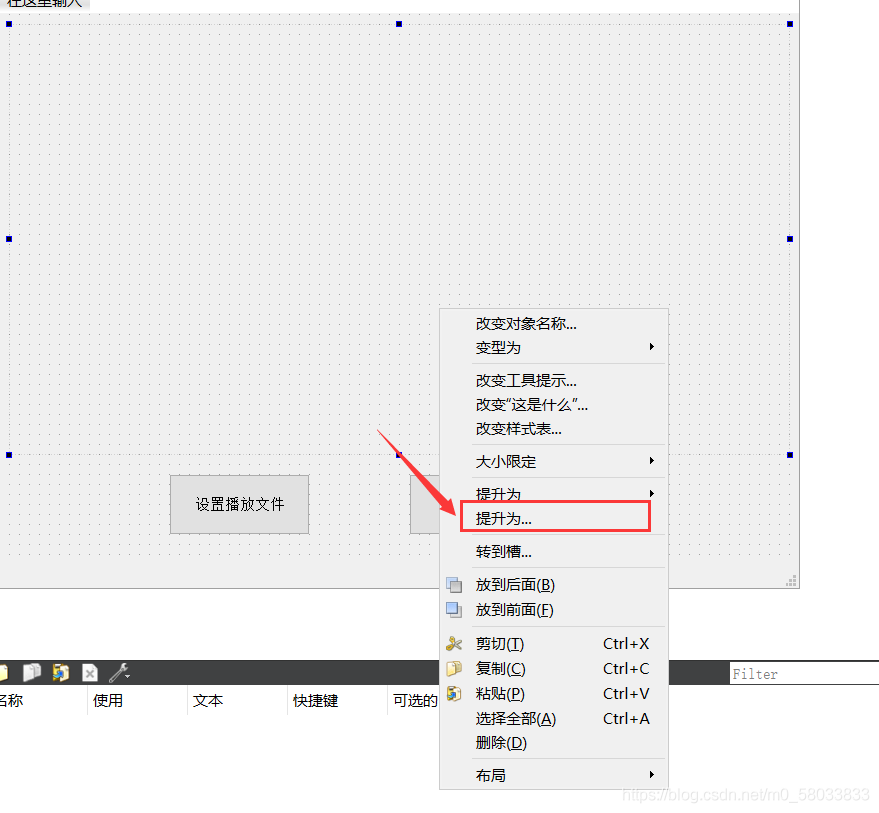879x813 pixels.
Task: Expand the 变型为 submenu
Action: coord(554,348)
